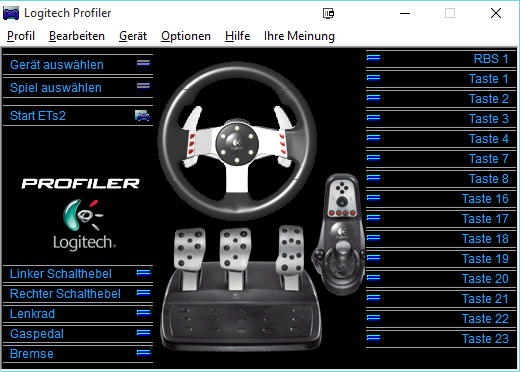Click blue bars icon beside Taste 19
The image size is (520, 372).
373,258
